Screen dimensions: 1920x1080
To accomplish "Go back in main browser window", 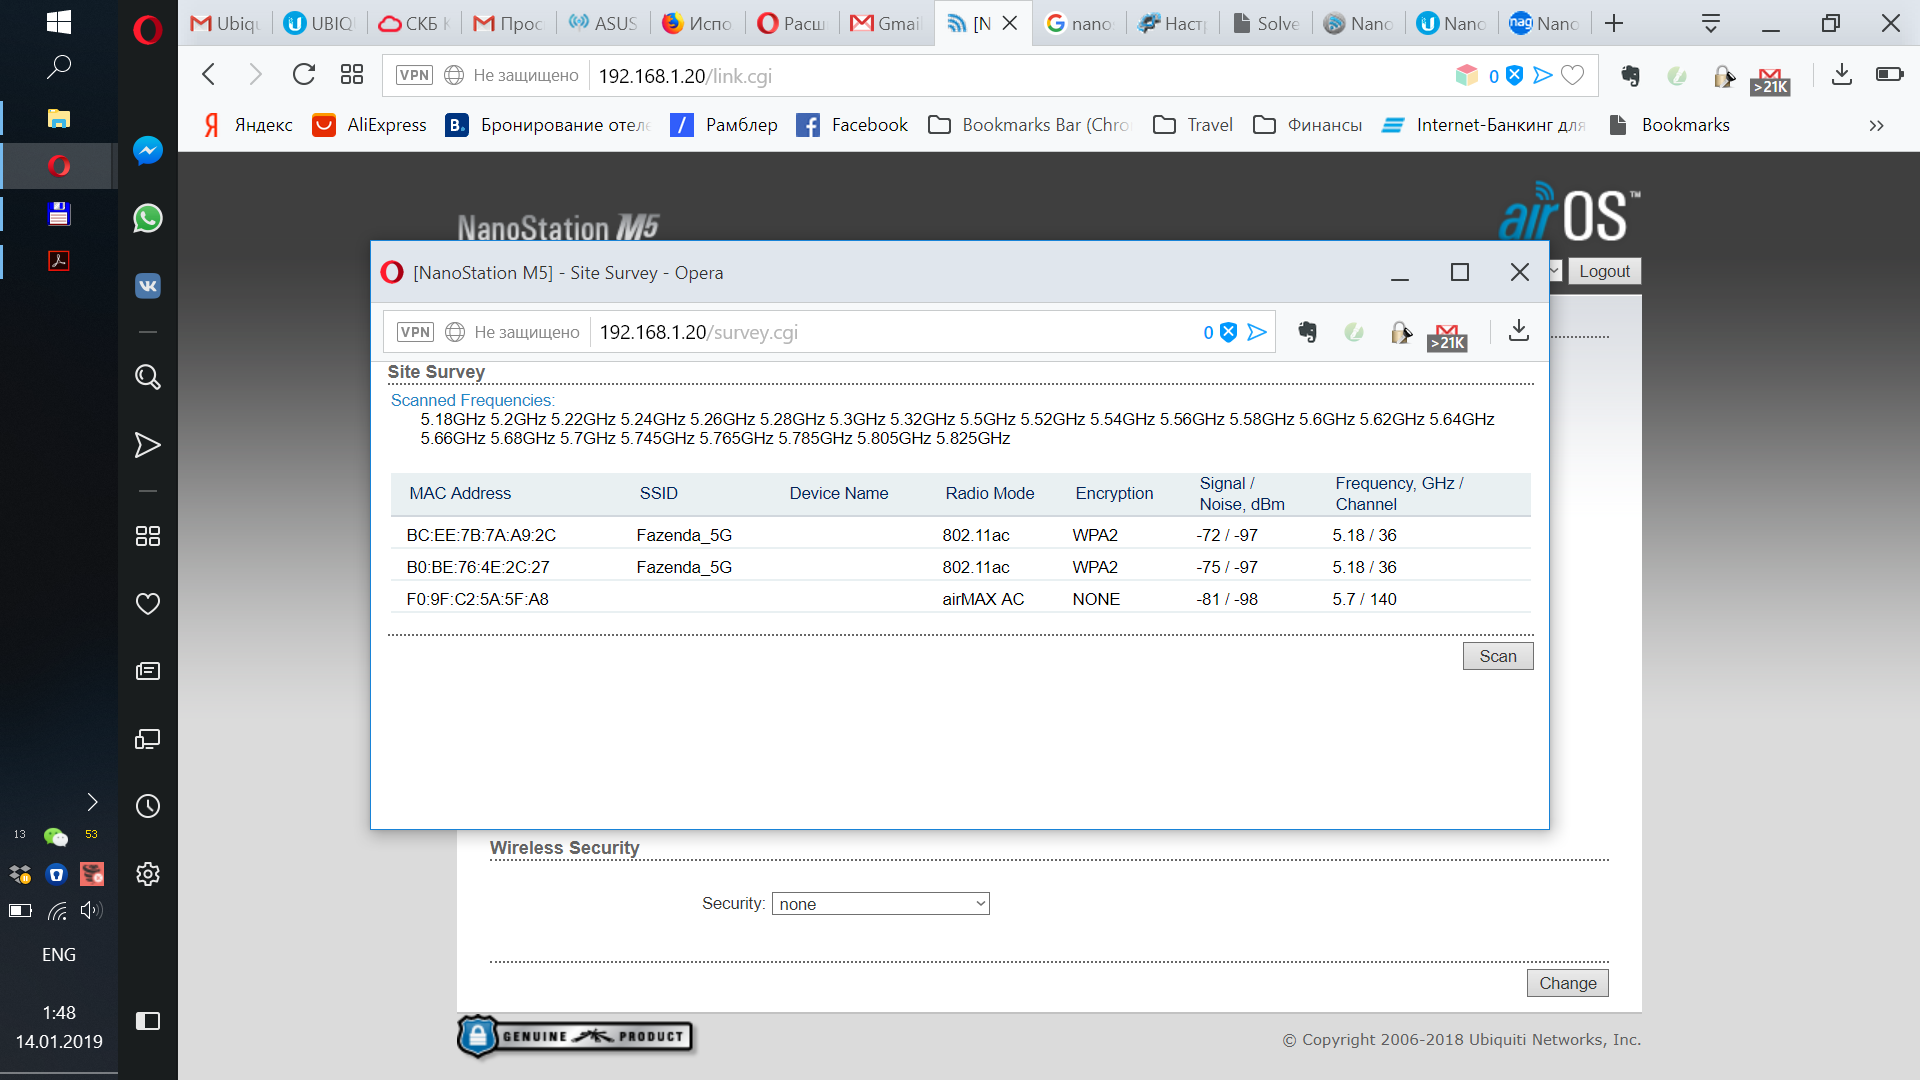I will tap(209, 75).
